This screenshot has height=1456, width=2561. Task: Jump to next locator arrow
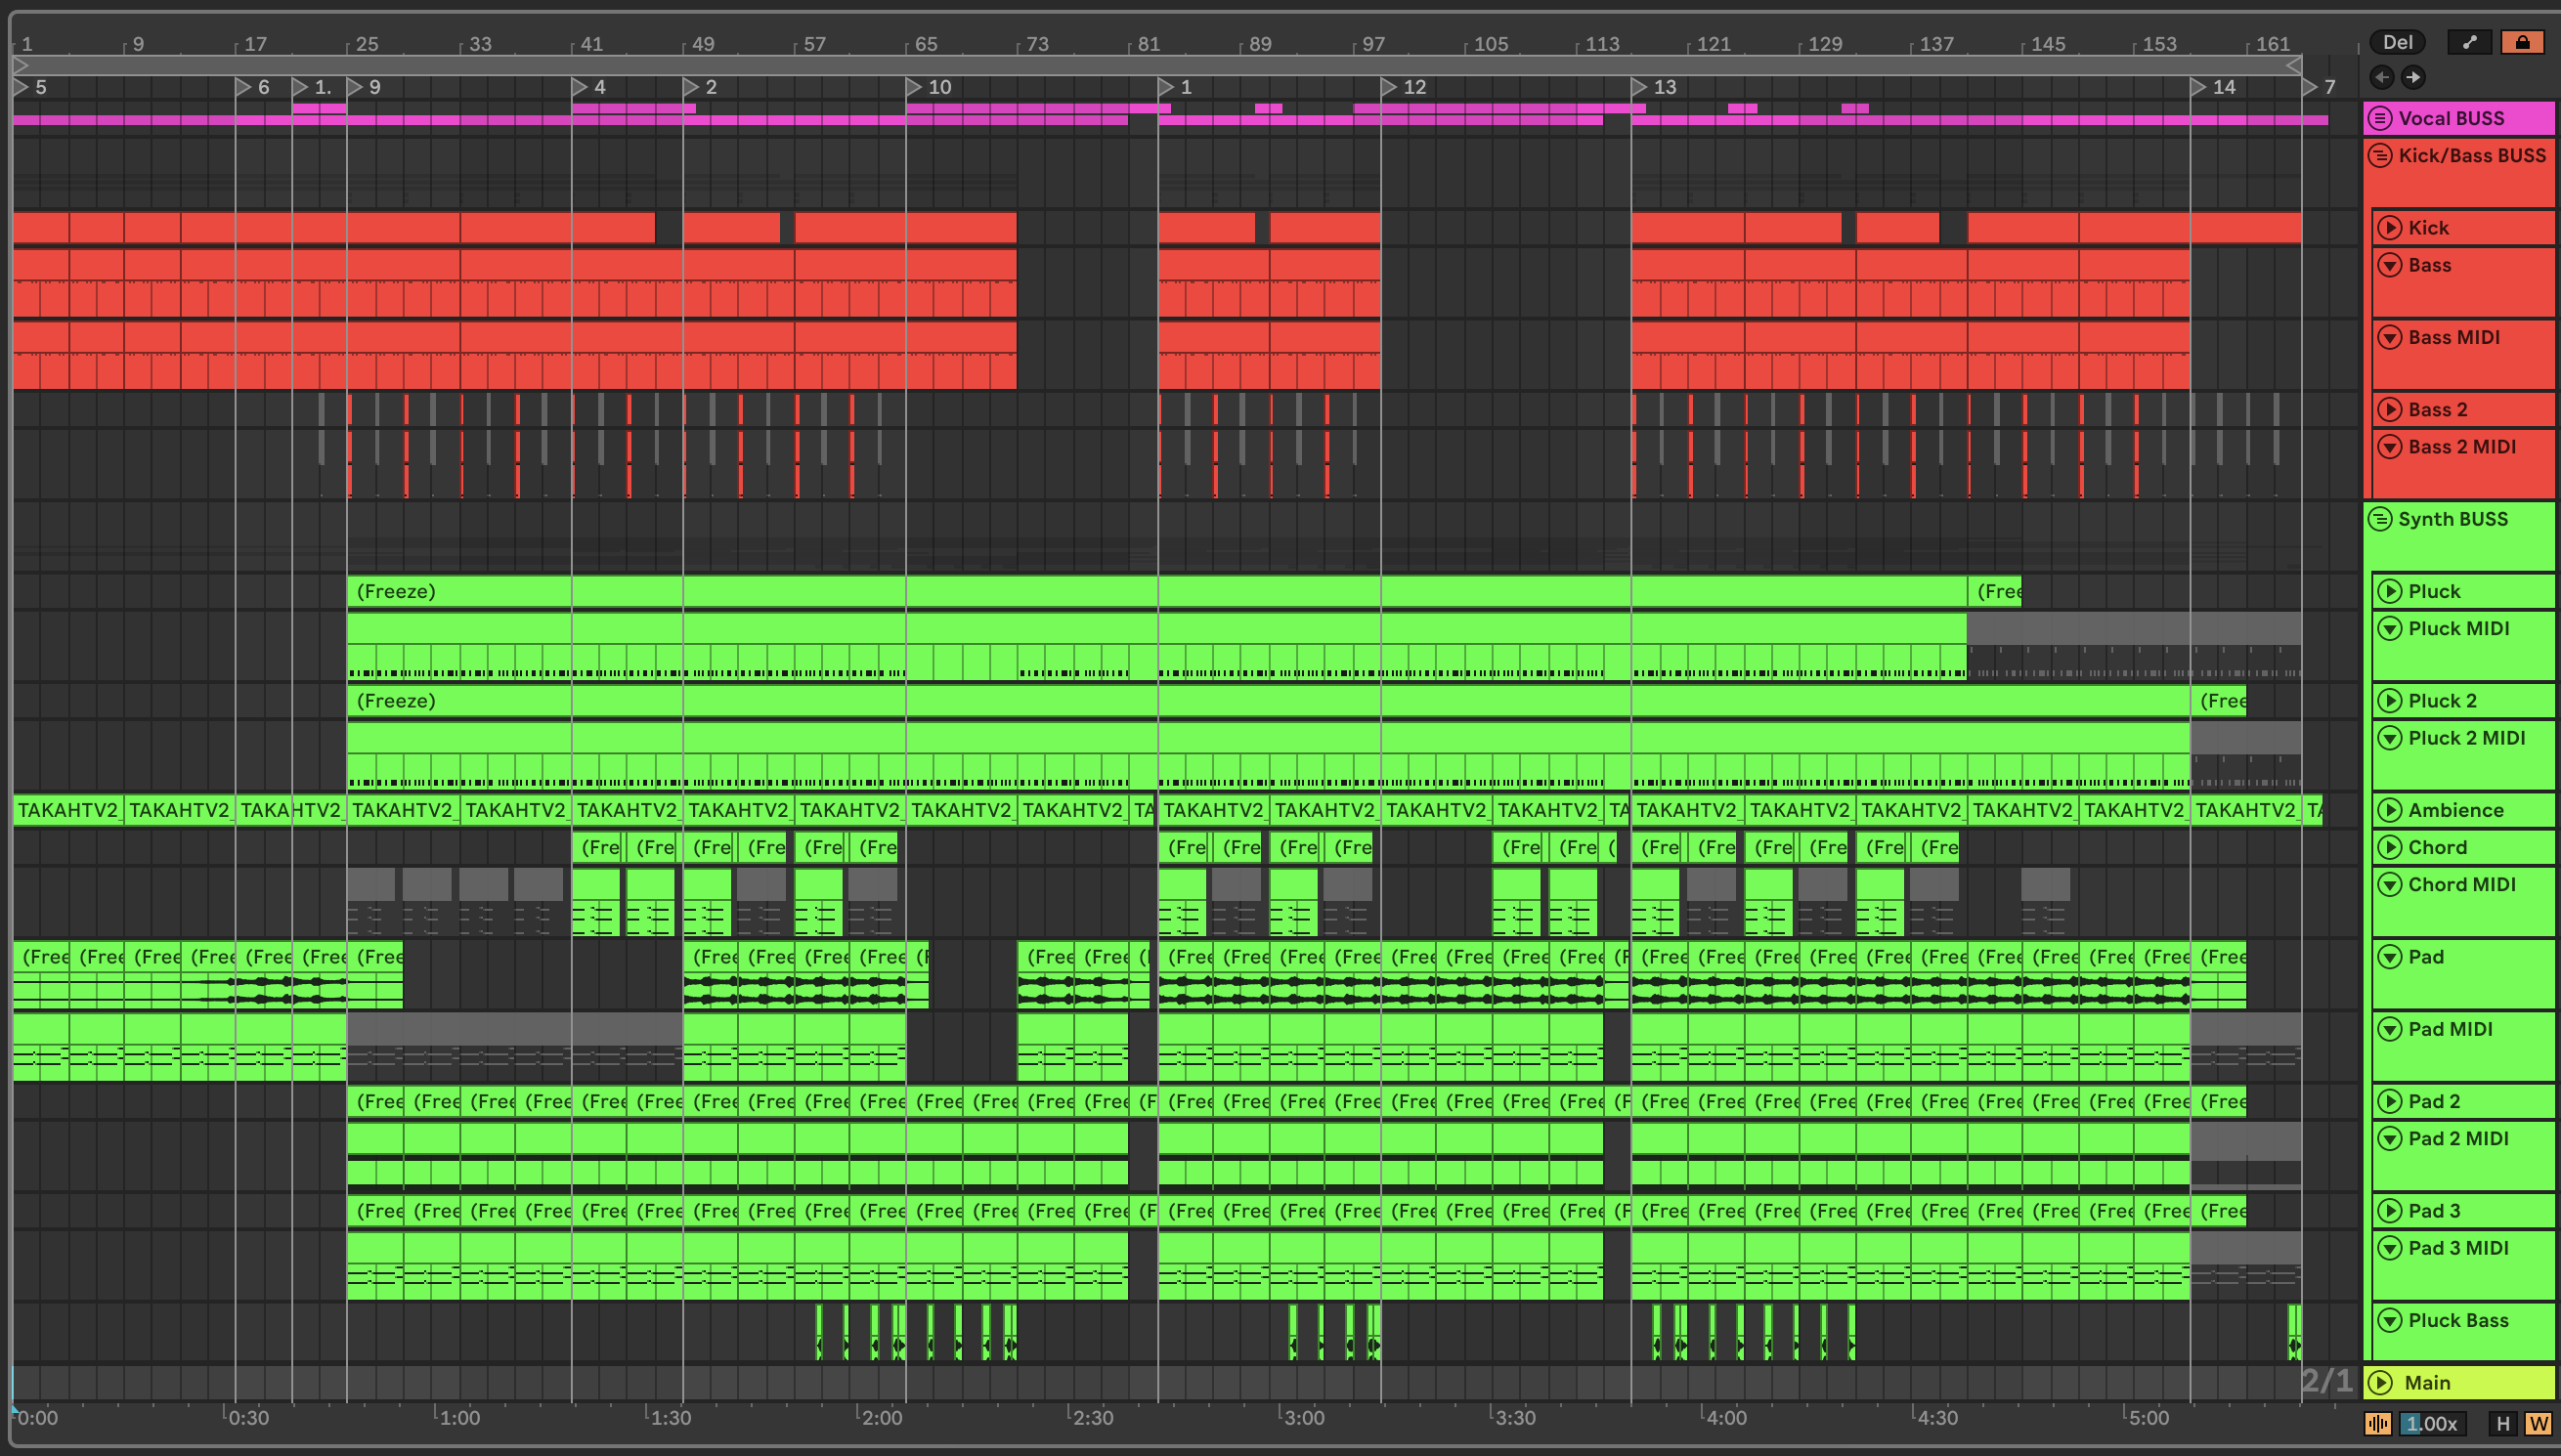click(2413, 77)
